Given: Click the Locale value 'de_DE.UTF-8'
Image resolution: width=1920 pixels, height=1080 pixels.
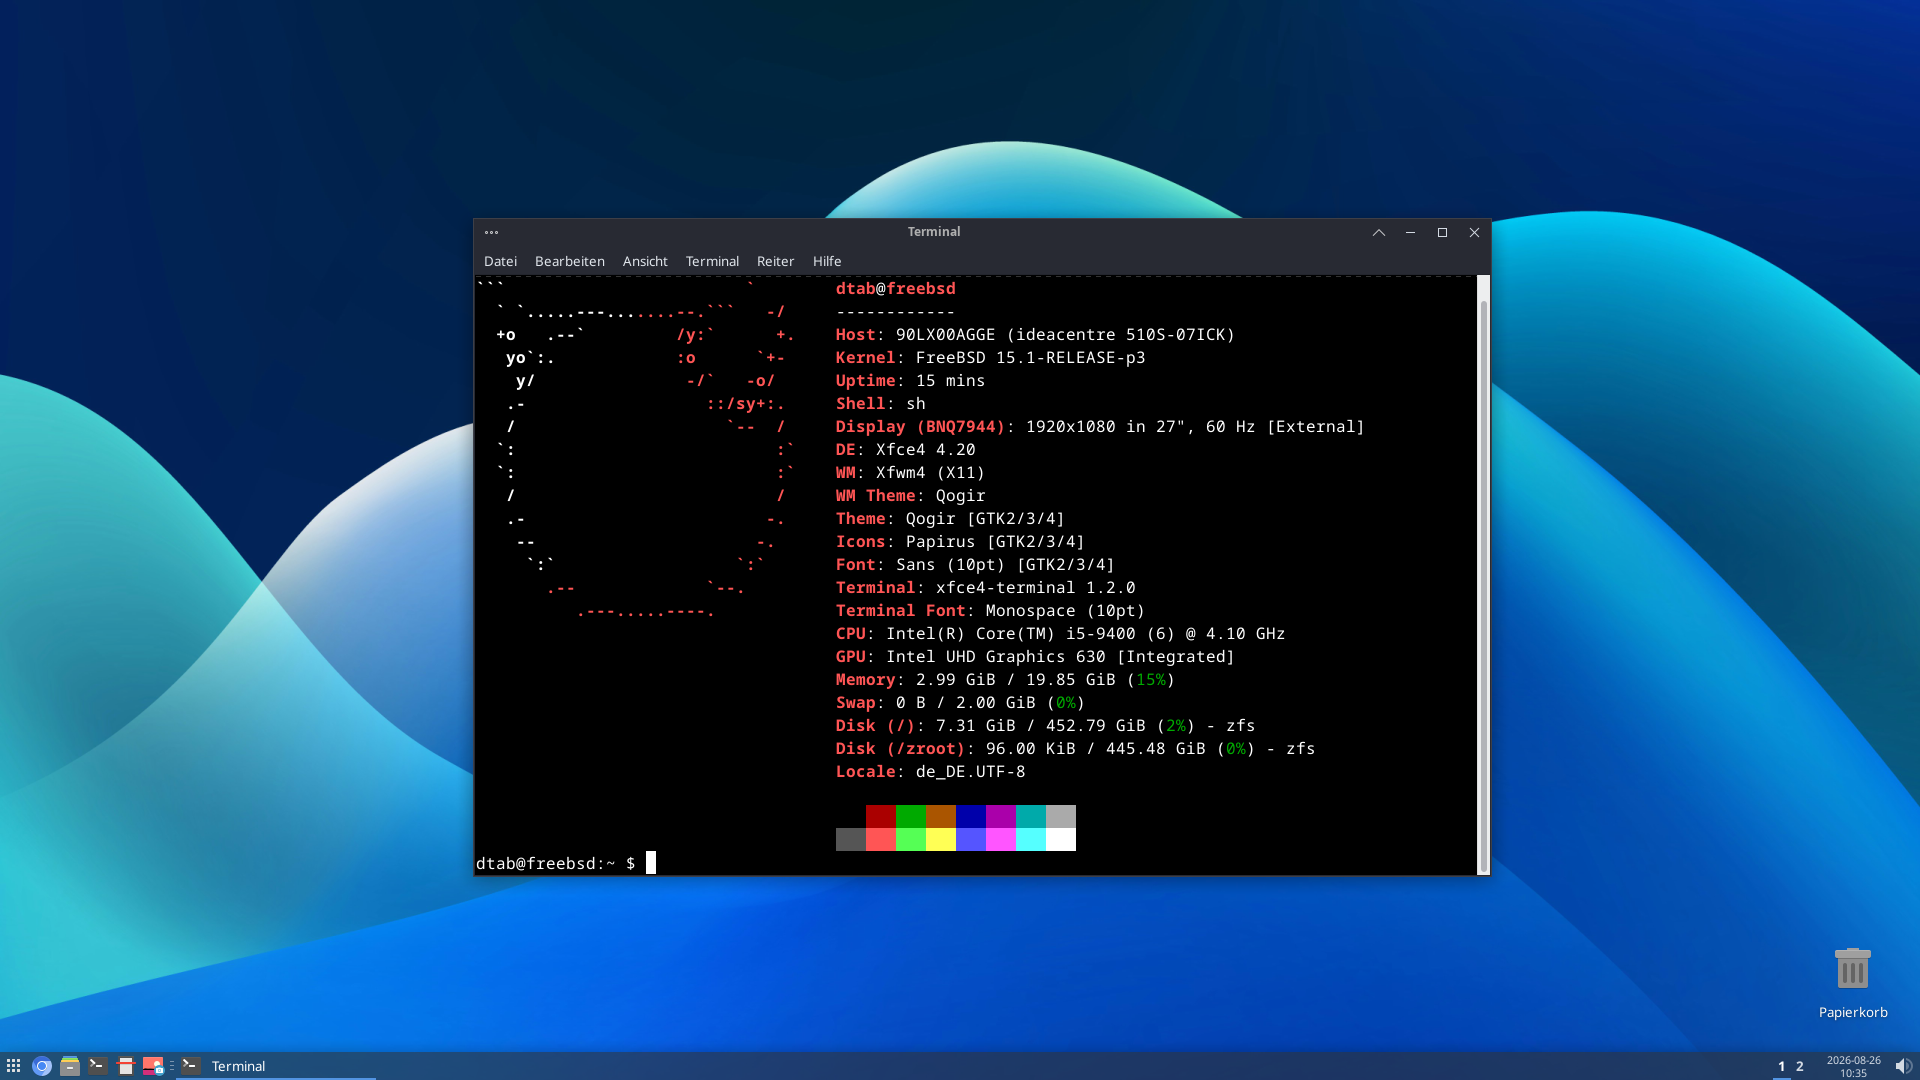Looking at the screenshot, I should [971, 771].
